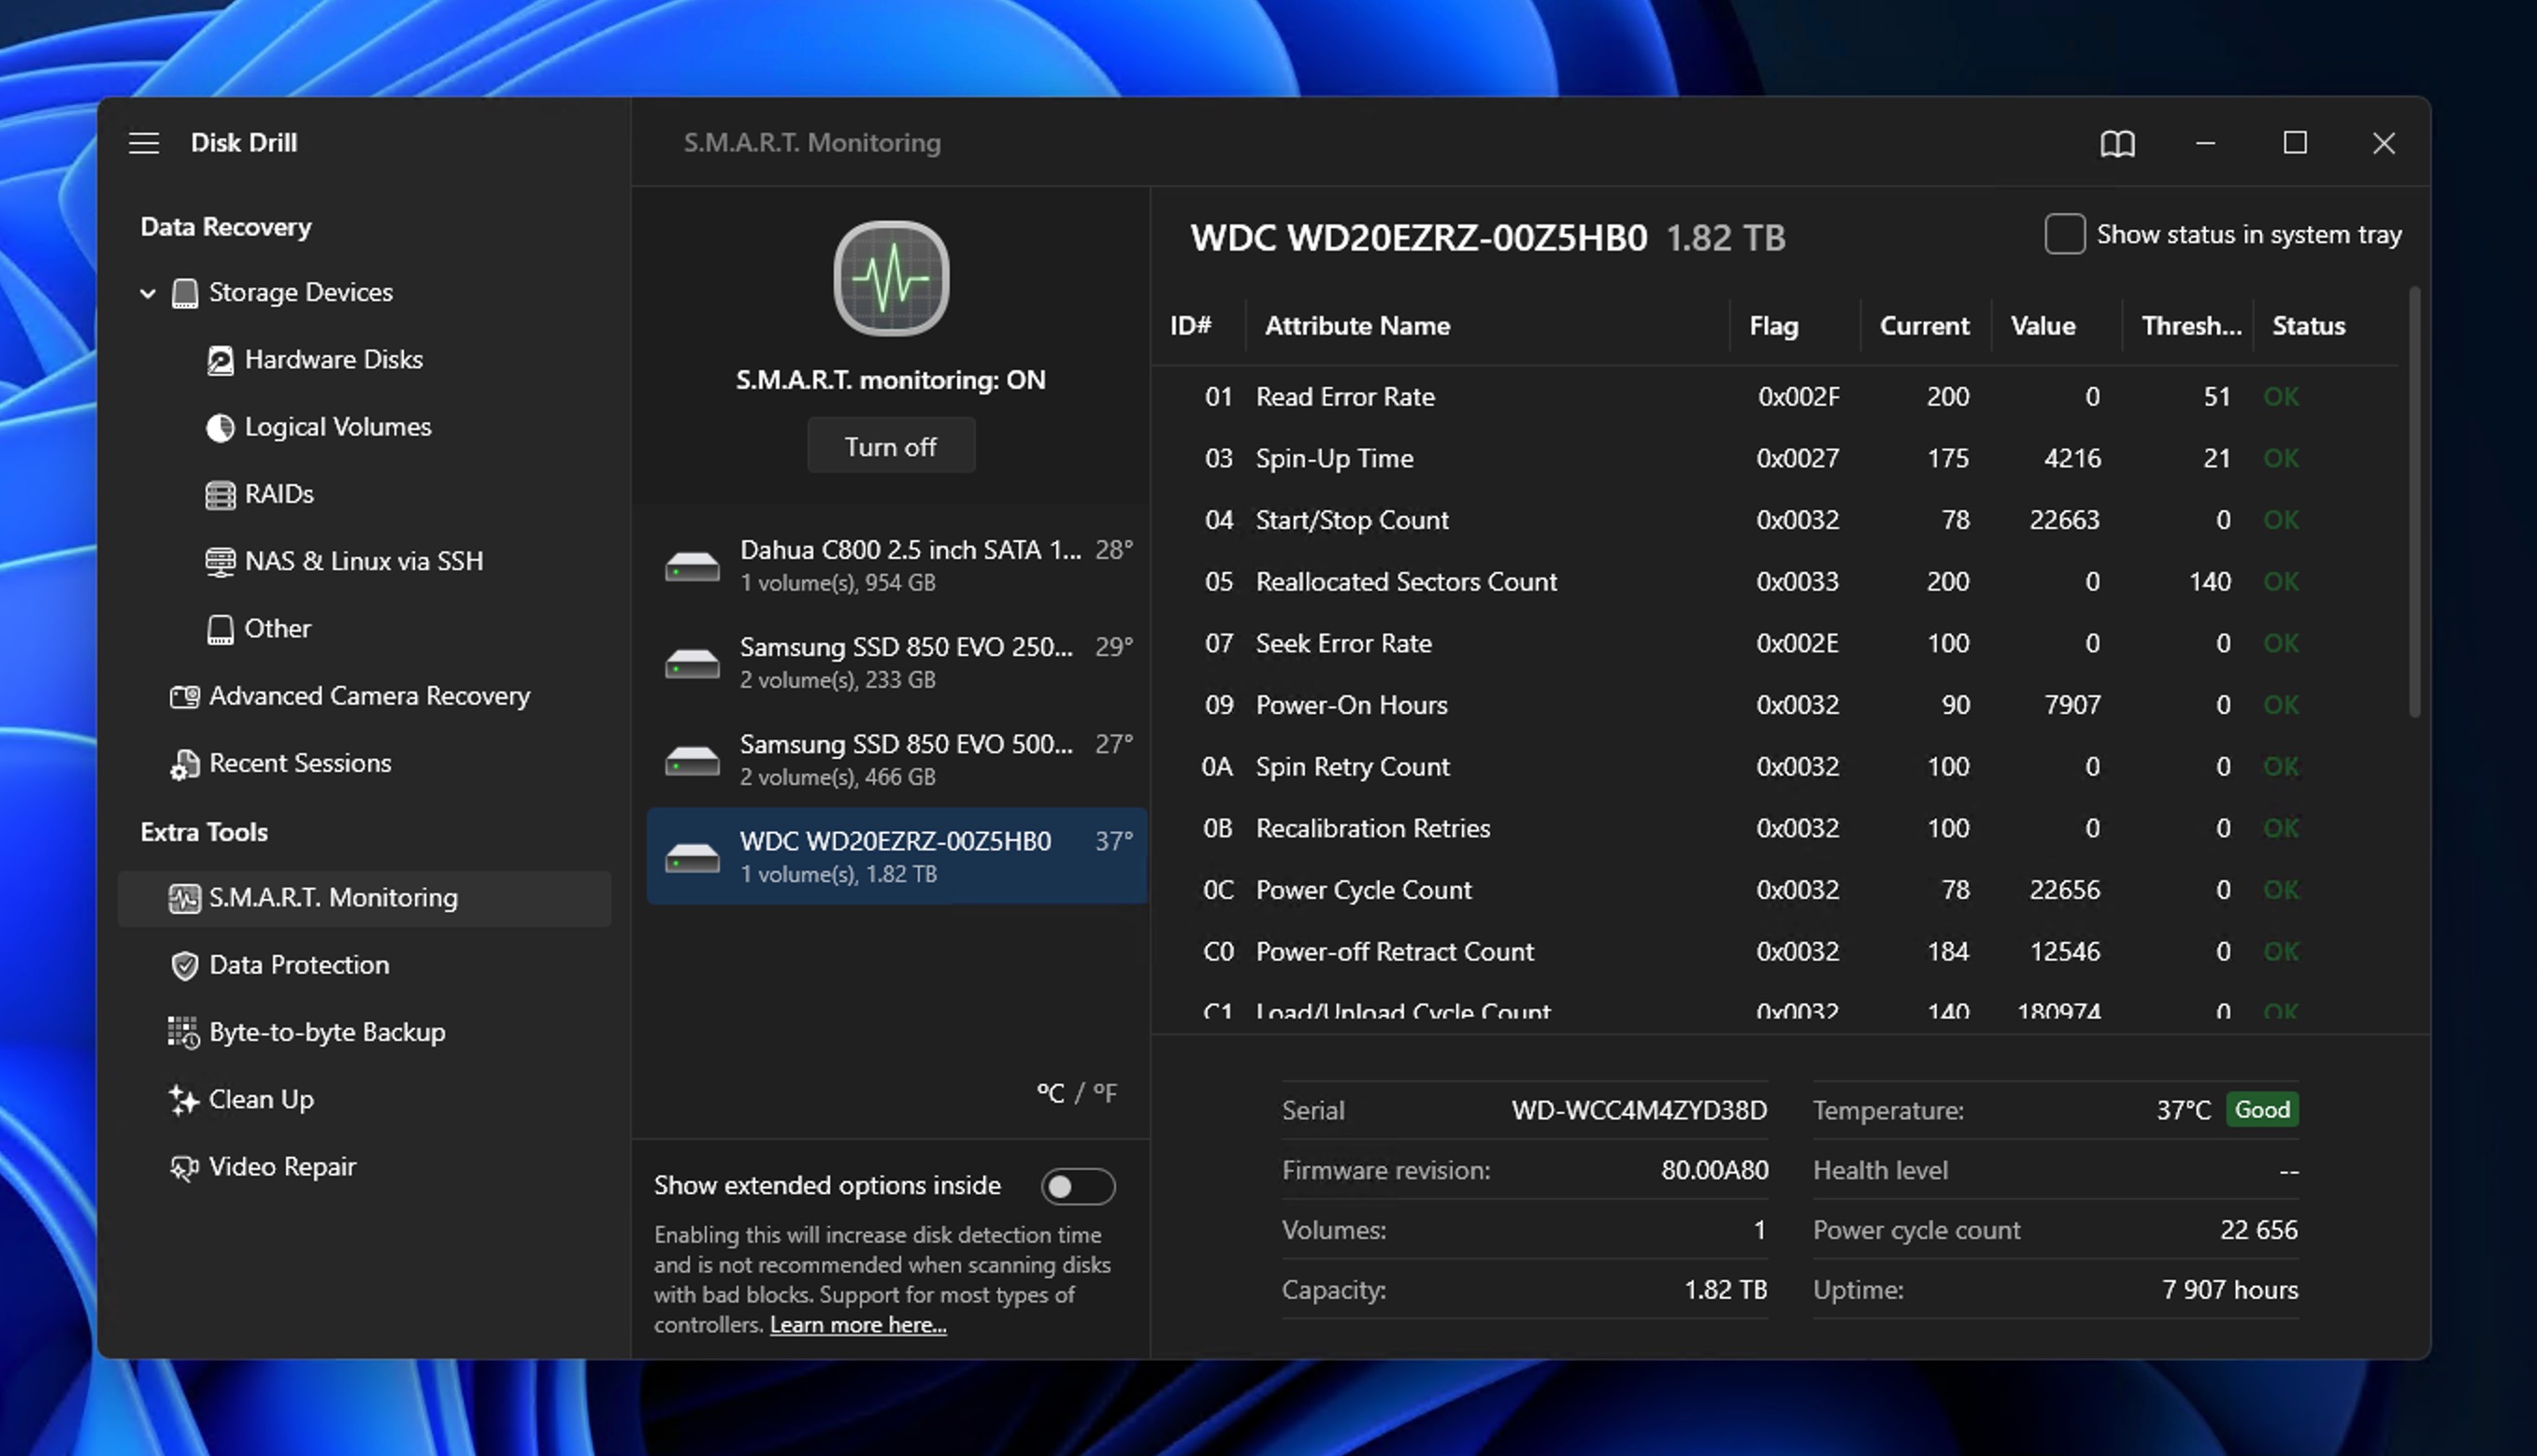2537x1456 pixels.
Task: Click the Storage Devices drive icon
Action: [185, 293]
